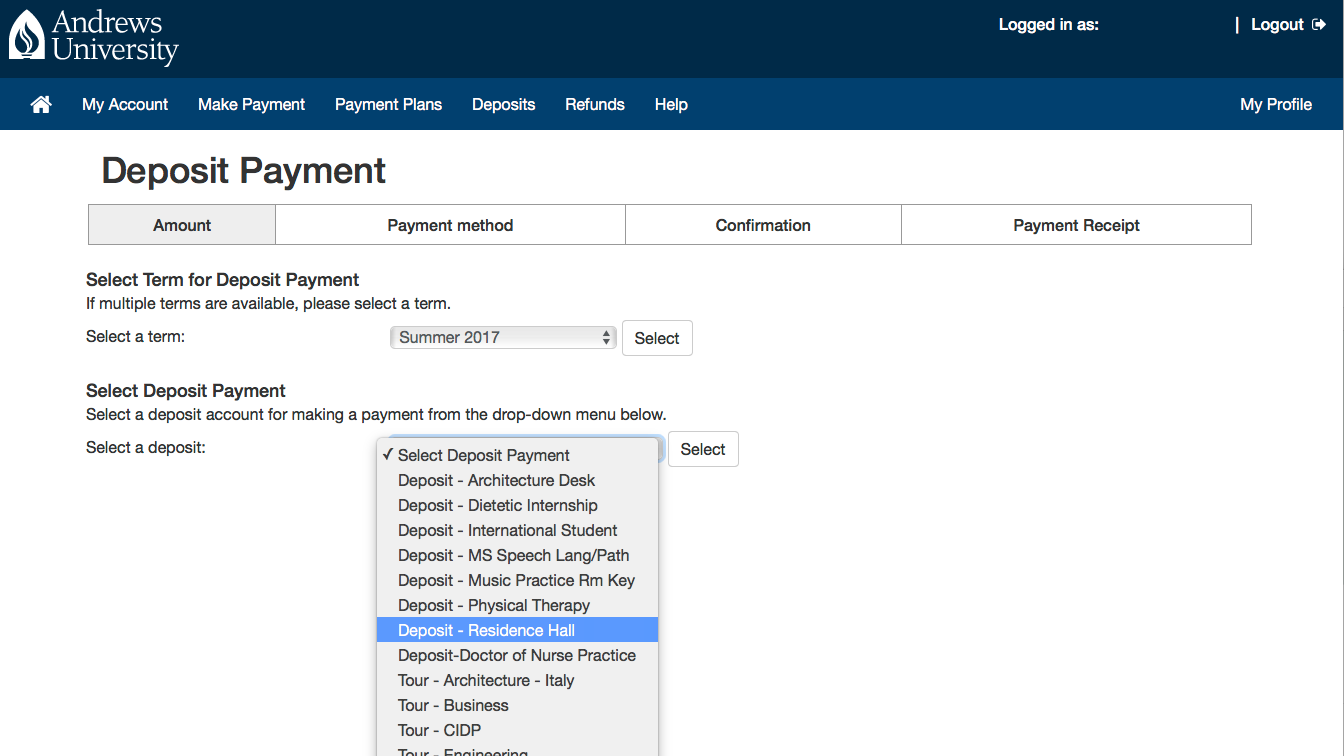The width and height of the screenshot is (1344, 756).
Task: Select the Confirmation step tab
Action: click(763, 225)
